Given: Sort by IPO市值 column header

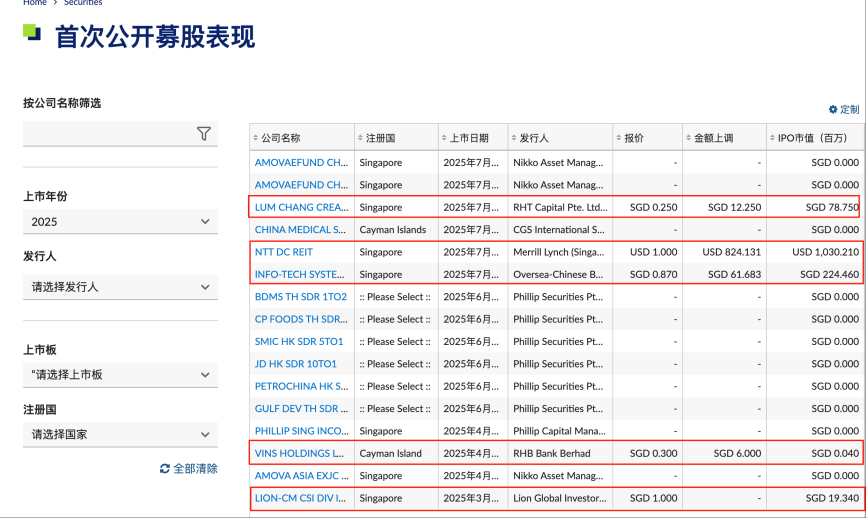Looking at the screenshot, I should pos(812,138).
